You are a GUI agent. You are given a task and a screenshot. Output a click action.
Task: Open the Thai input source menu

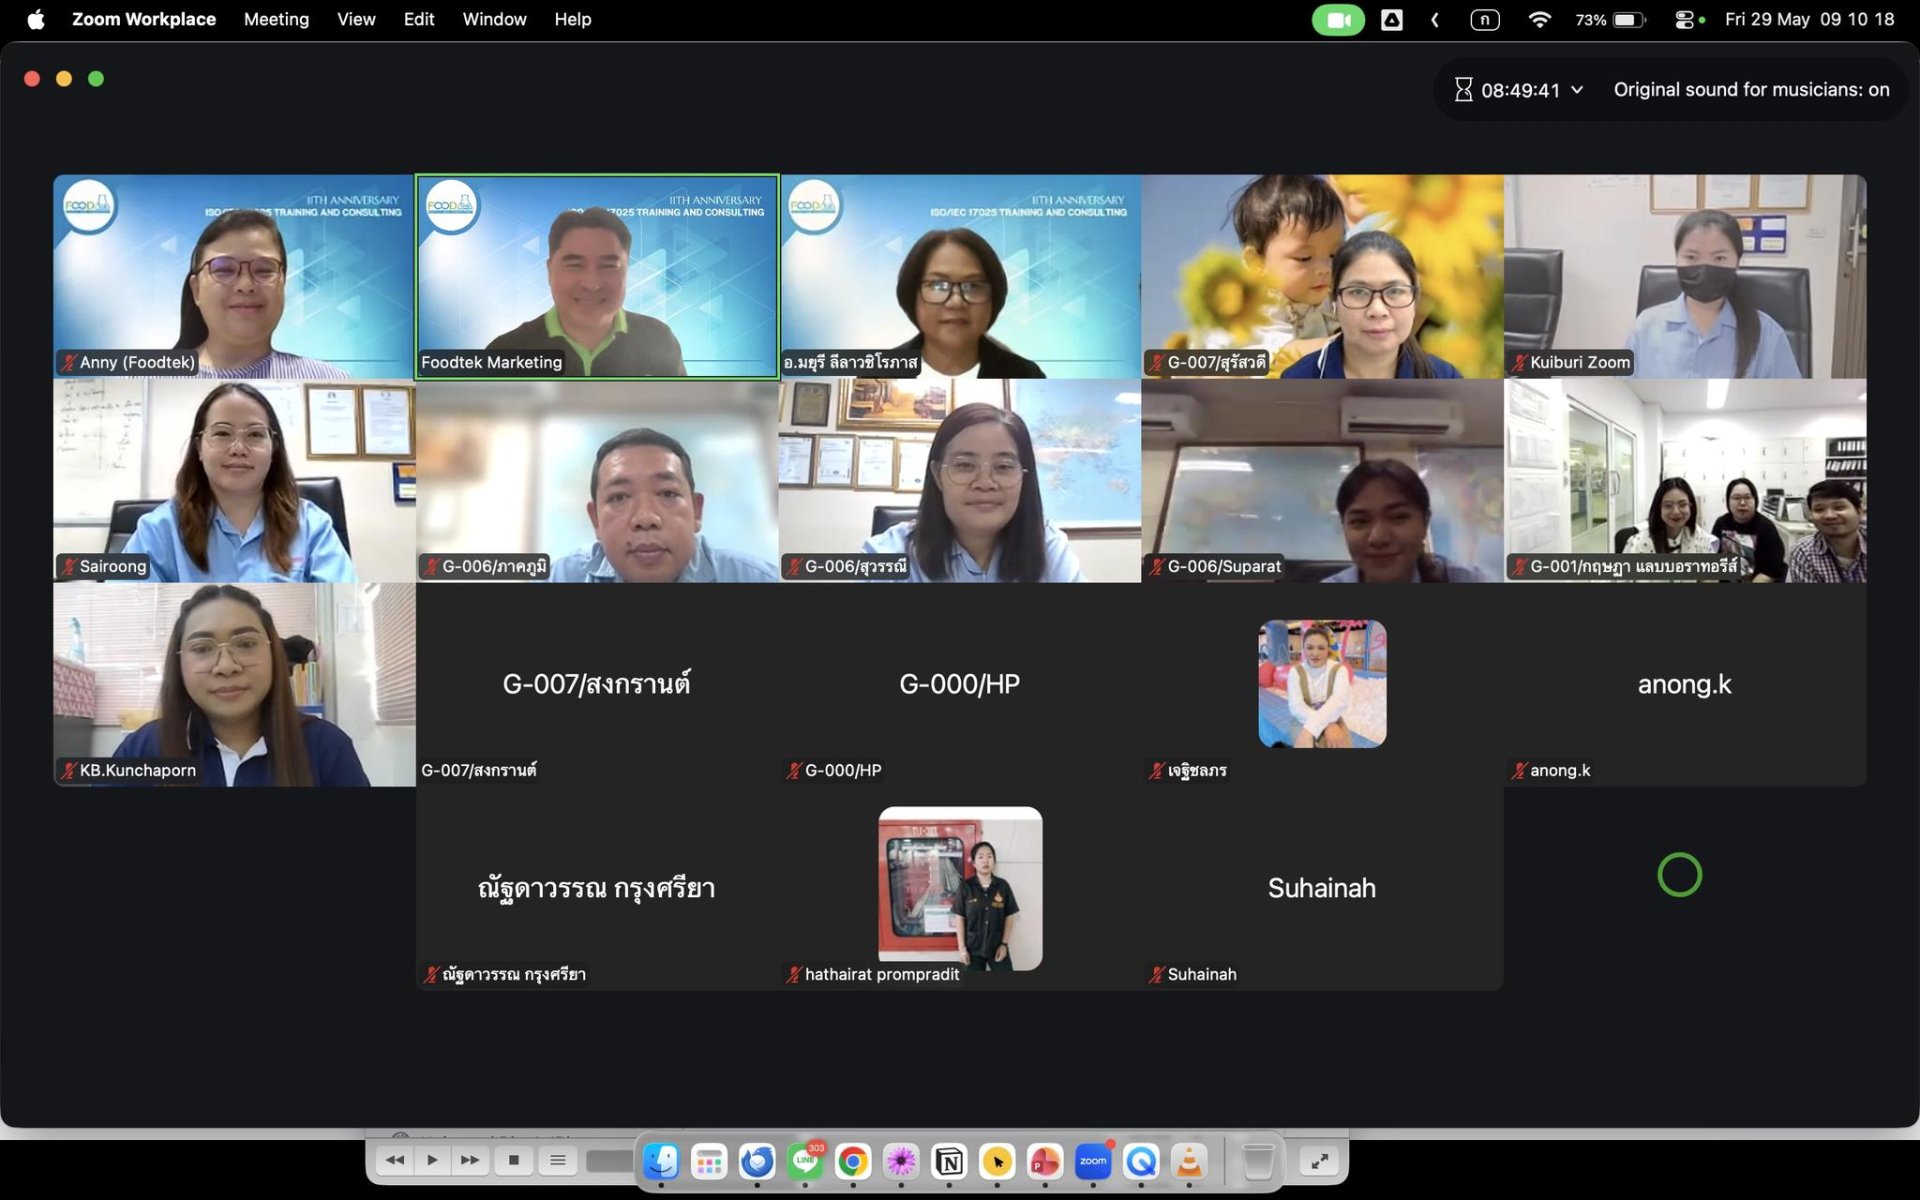tap(1485, 20)
